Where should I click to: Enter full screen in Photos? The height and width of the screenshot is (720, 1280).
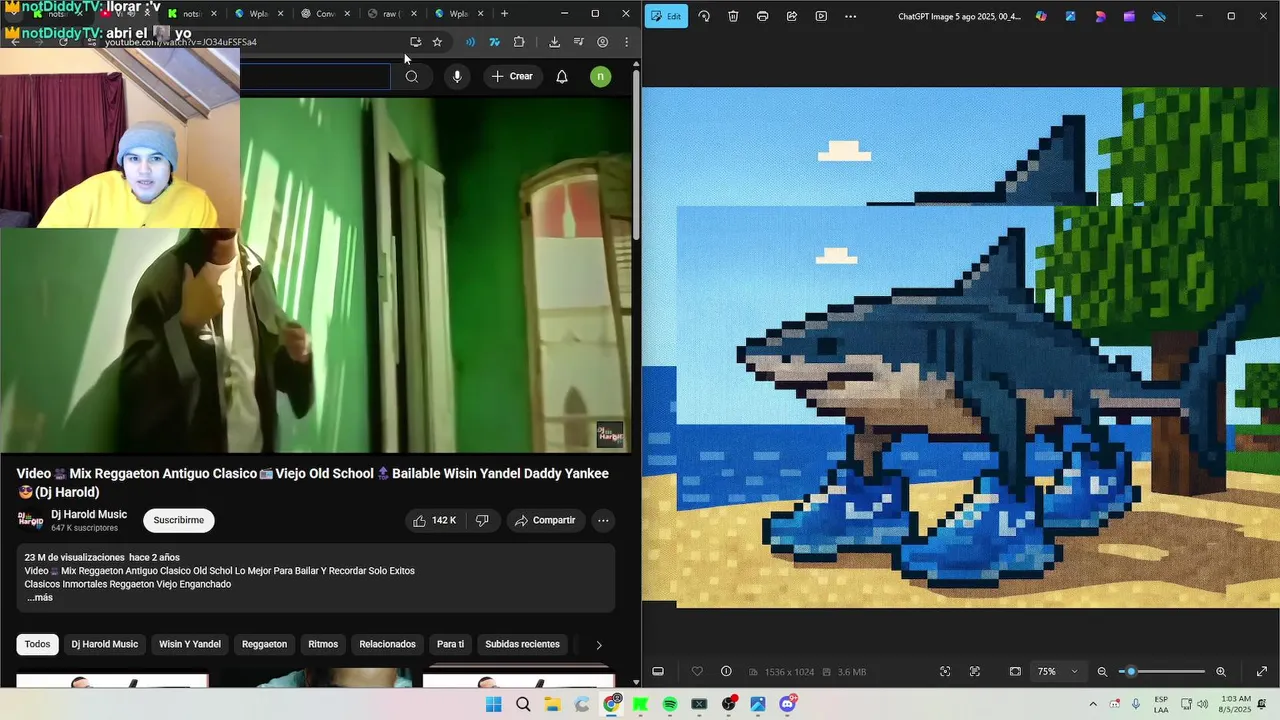coord(1261,671)
